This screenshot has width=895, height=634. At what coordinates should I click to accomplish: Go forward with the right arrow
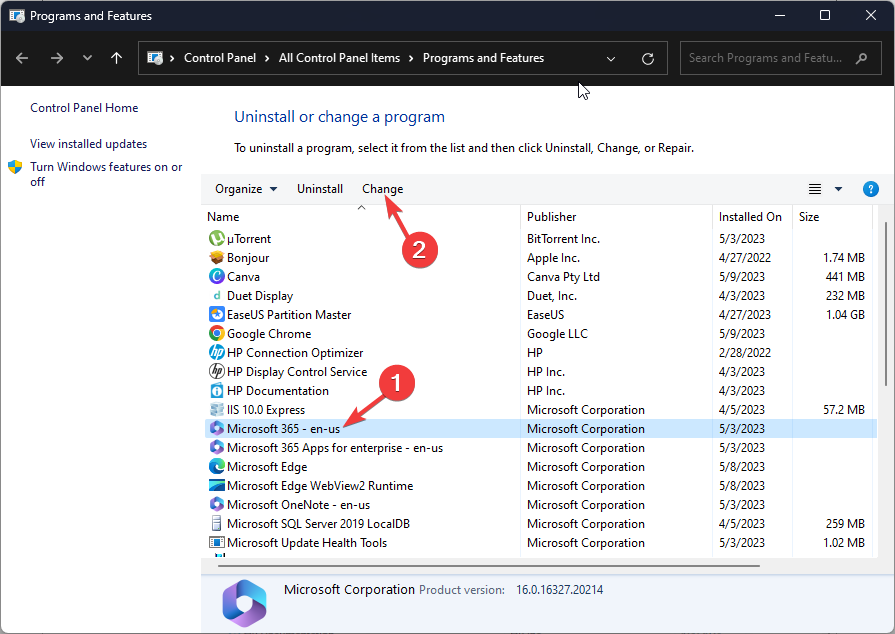(x=57, y=58)
